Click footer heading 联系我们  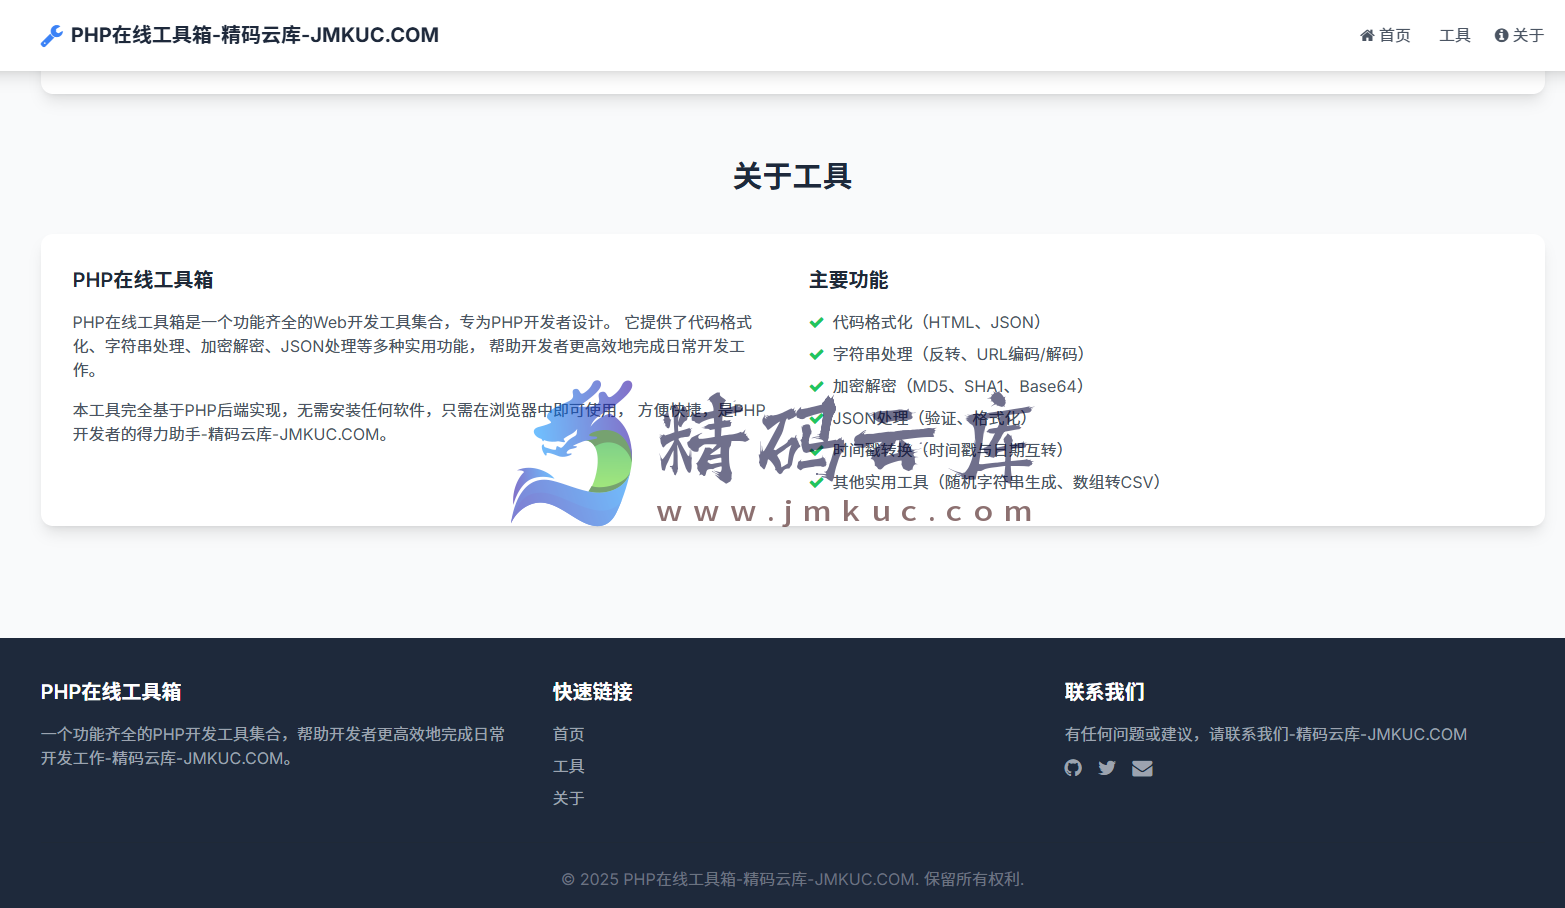click(1104, 692)
